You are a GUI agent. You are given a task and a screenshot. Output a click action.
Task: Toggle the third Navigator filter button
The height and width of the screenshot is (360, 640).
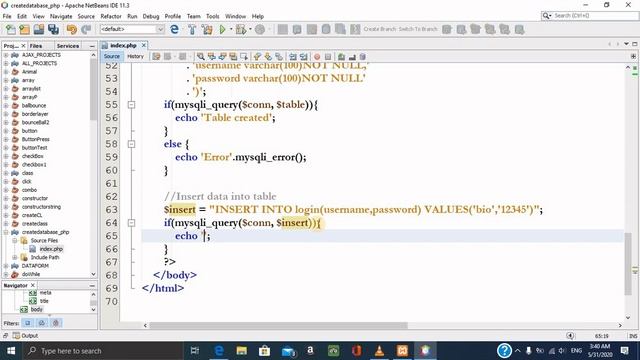(x=56, y=323)
